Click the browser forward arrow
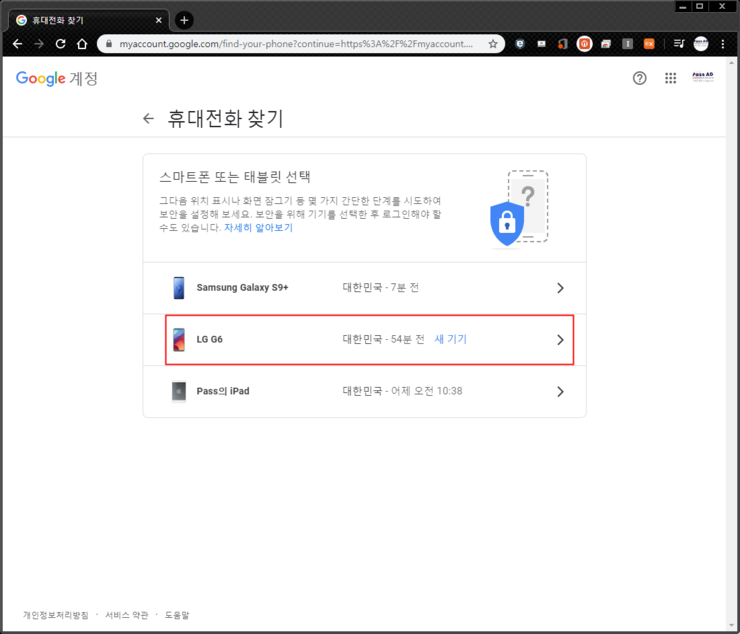Image resolution: width=740 pixels, height=634 pixels. click(x=39, y=44)
